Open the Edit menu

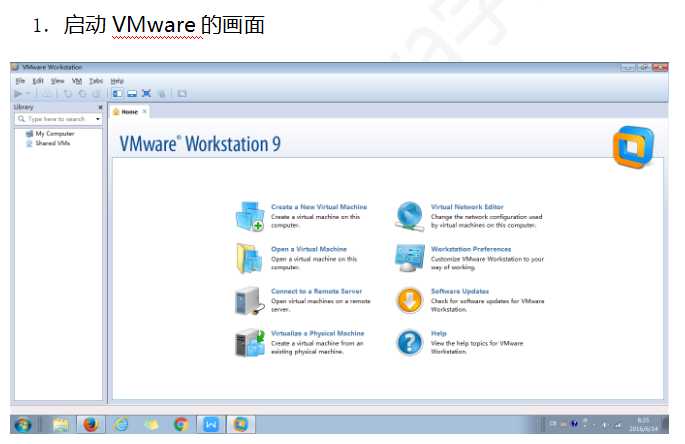coord(38,81)
